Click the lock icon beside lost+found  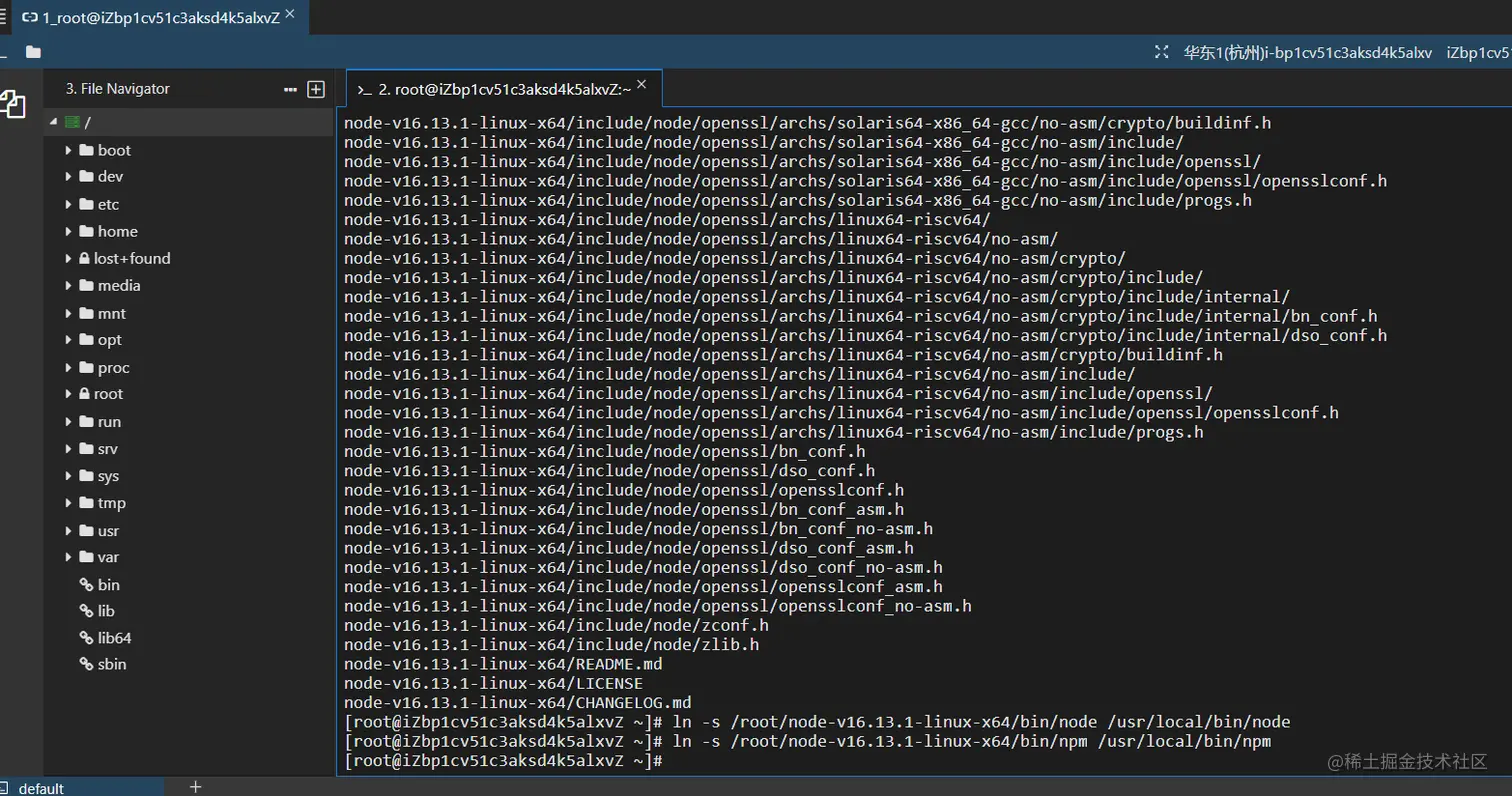pos(84,258)
